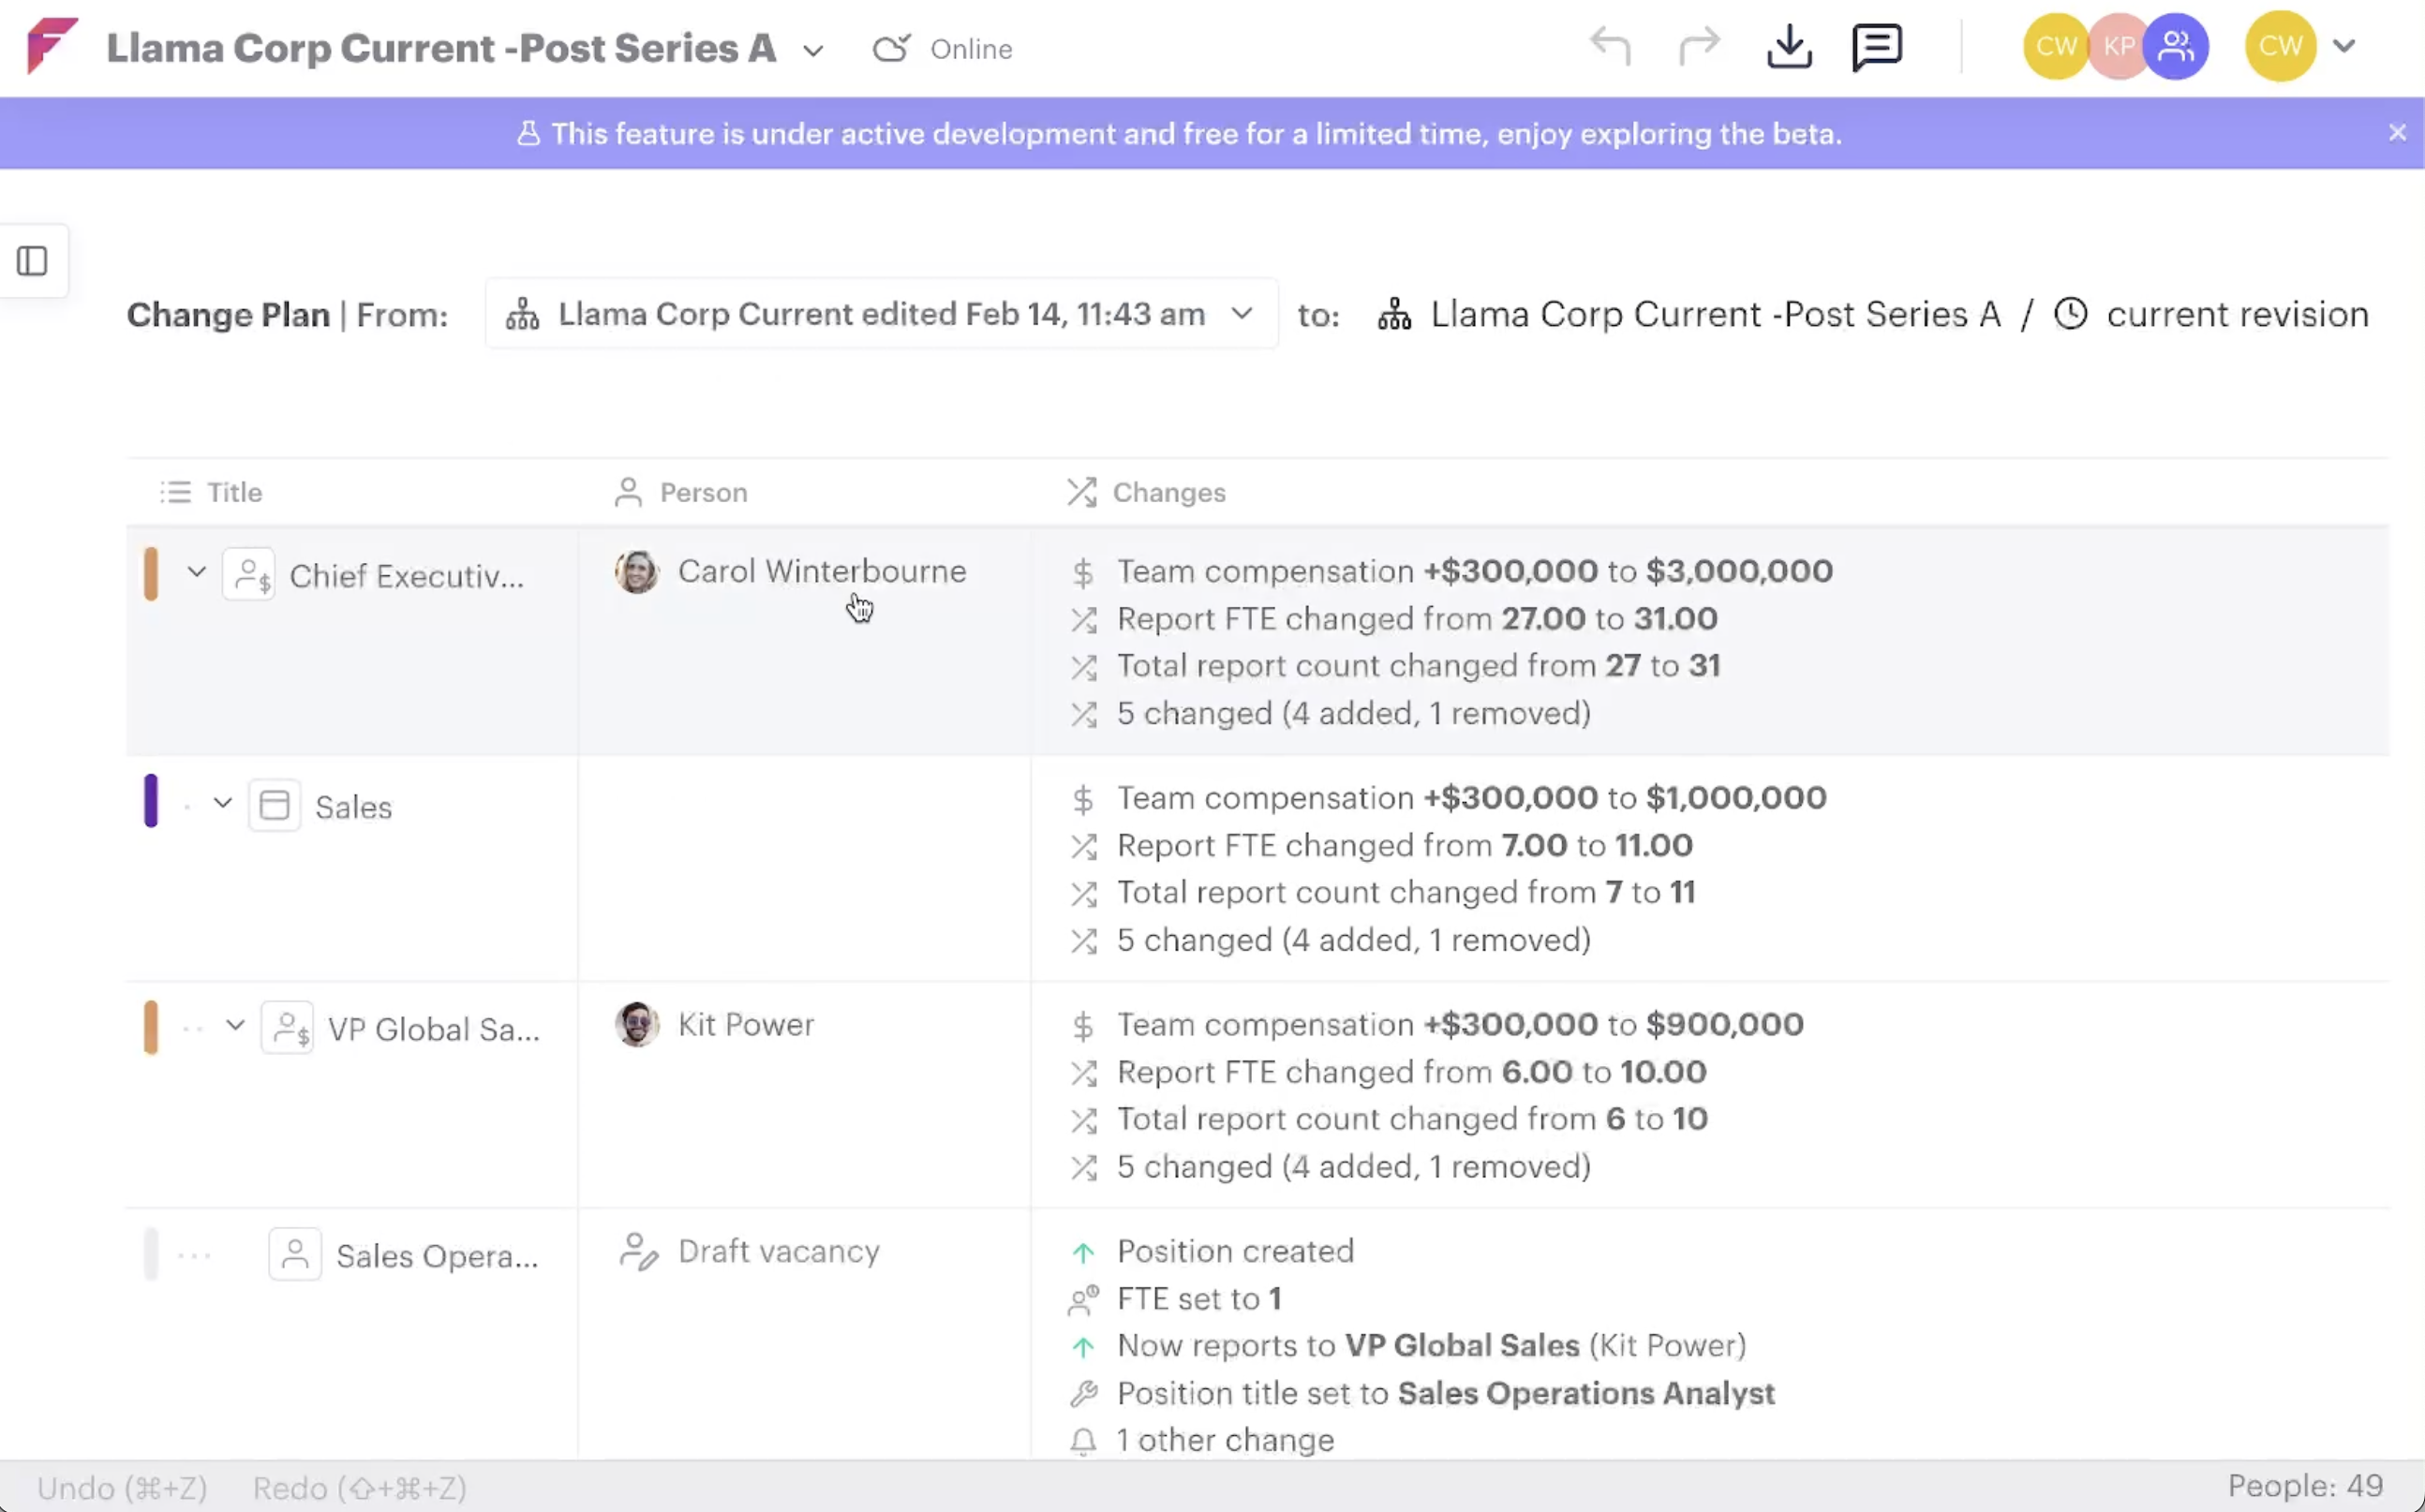Open the comments panel icon
The width and height of the screenshot is (2425, 1512).
point(1876,47)
